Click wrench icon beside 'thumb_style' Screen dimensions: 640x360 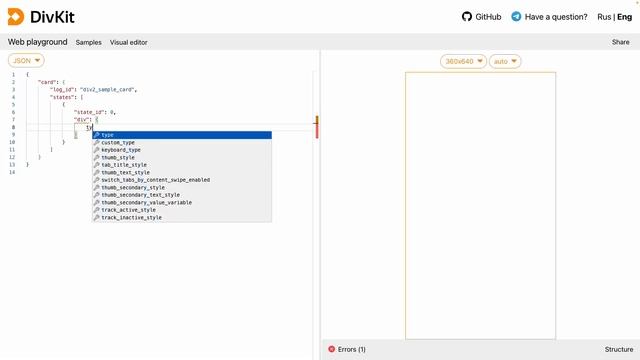(x=97, y=158)
